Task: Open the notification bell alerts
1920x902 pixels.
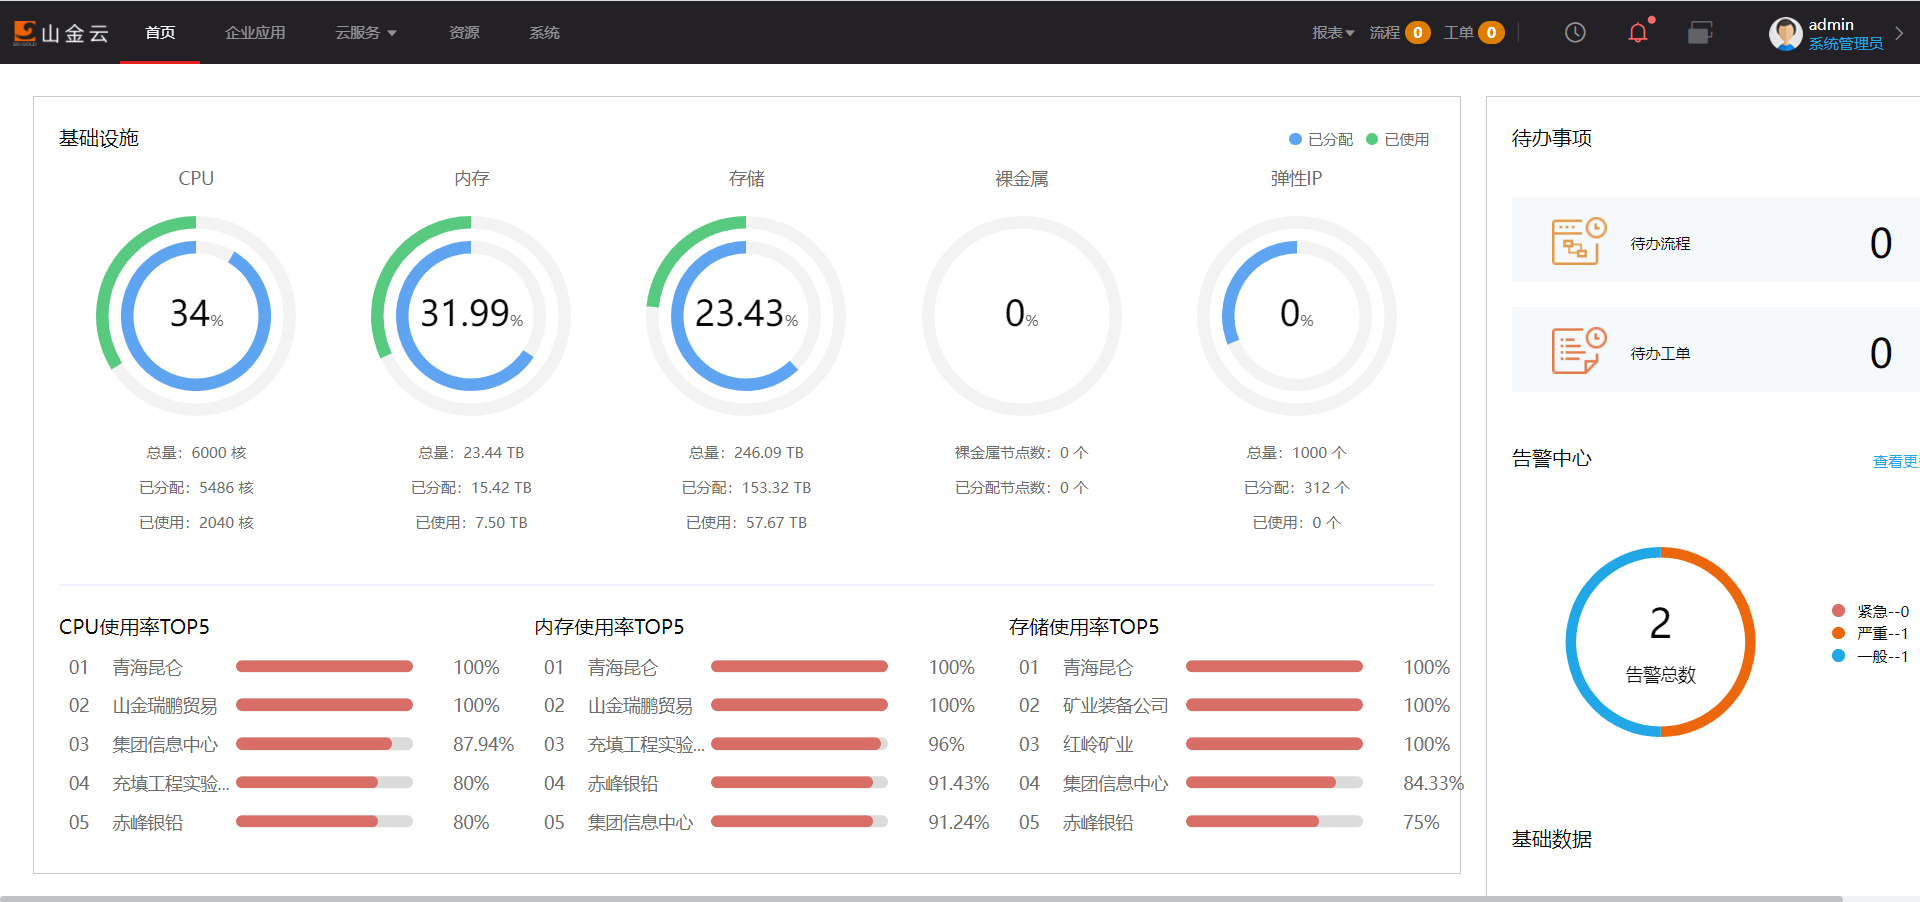Action: [1637, 32]
